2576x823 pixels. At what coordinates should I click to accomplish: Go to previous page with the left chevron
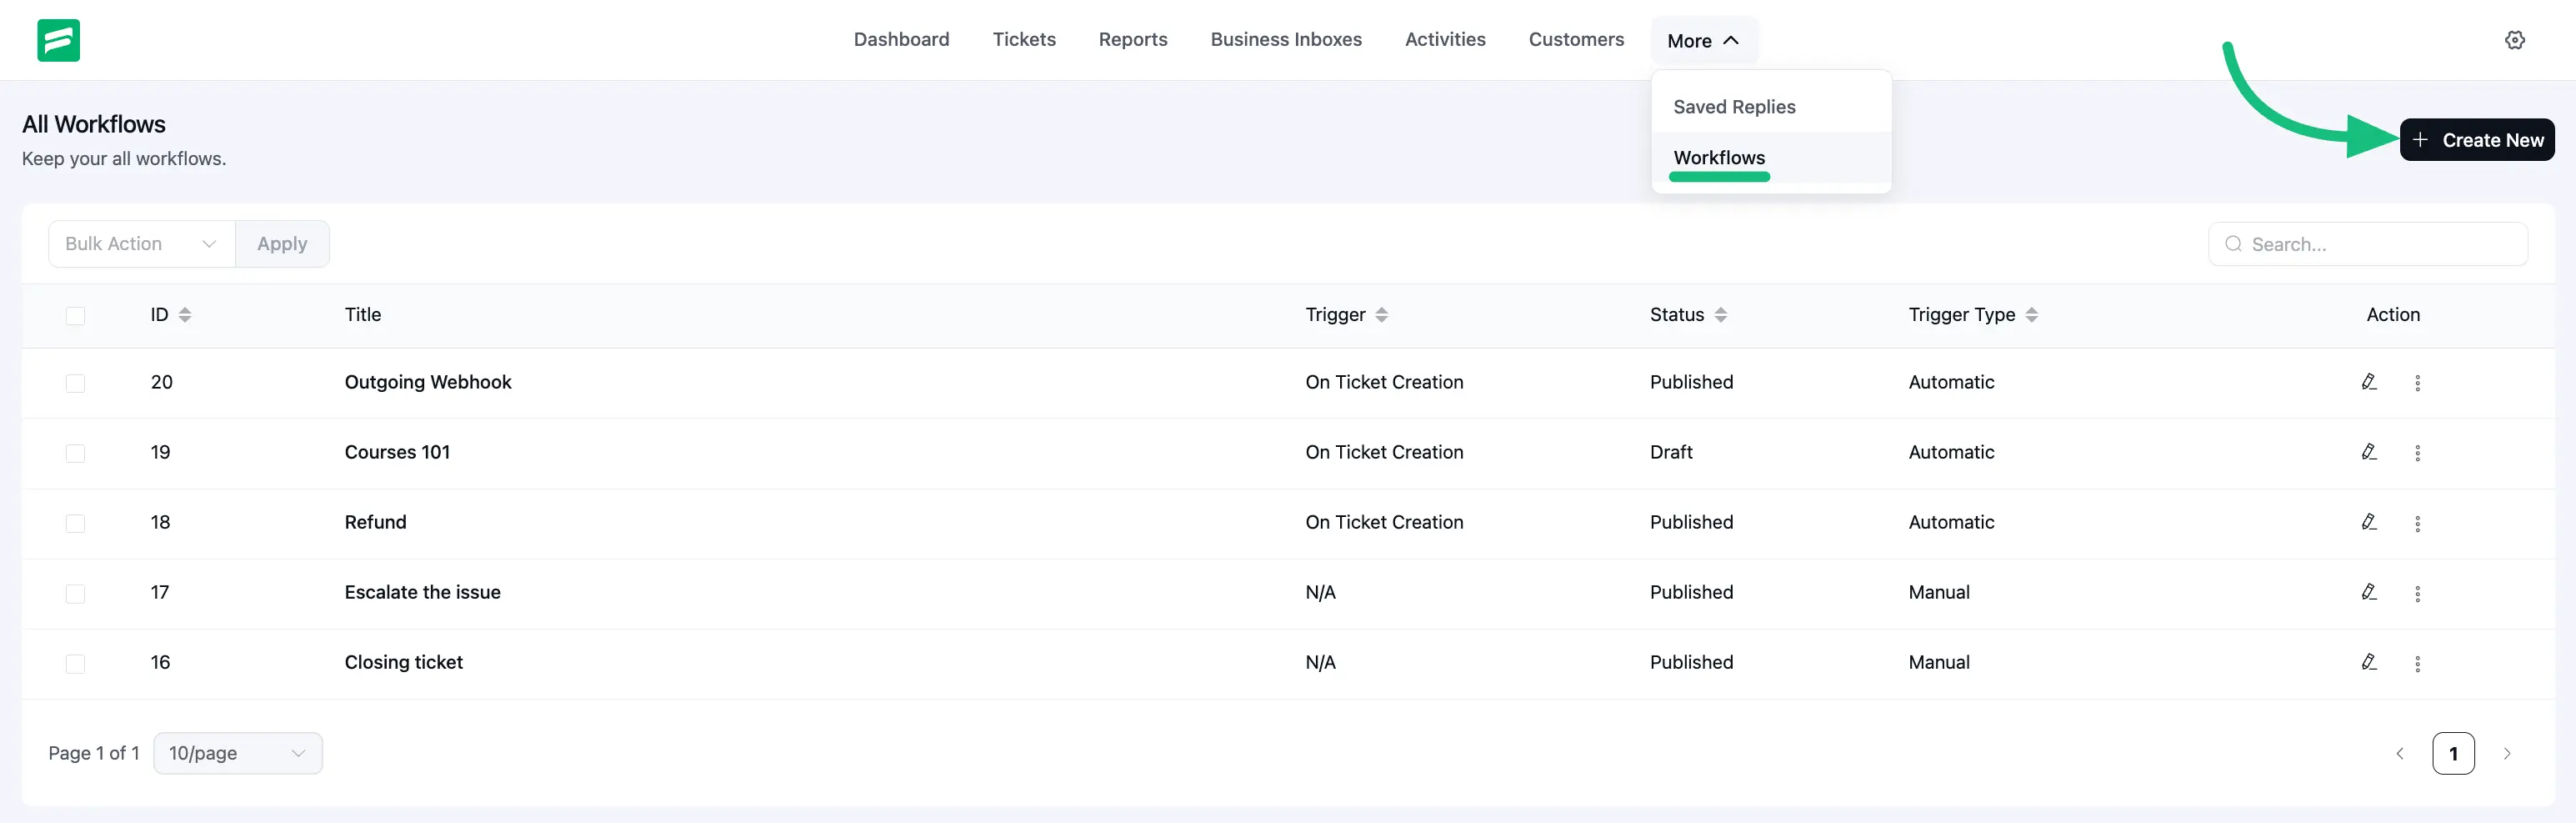[x=2400, y=753]
